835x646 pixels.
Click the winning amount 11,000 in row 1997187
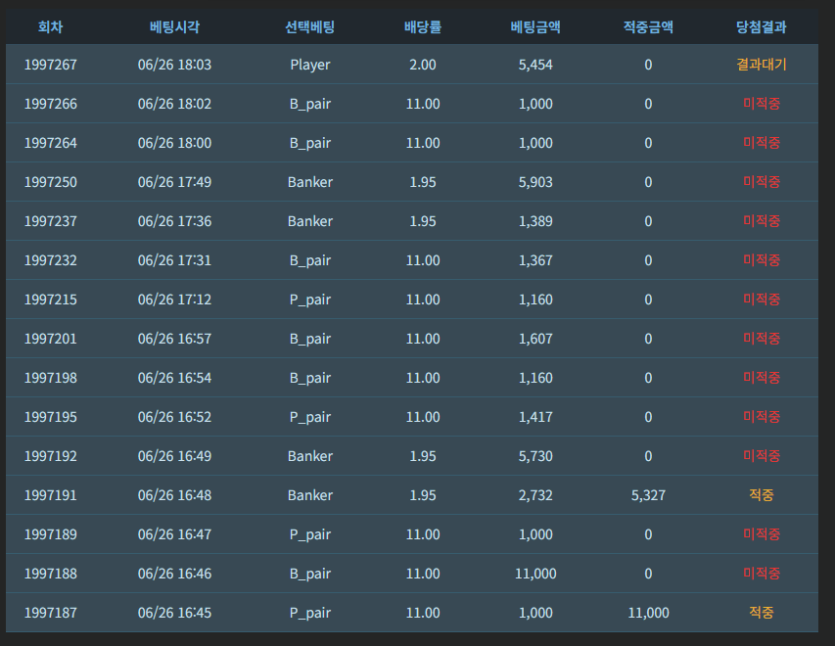click(648, 612)
